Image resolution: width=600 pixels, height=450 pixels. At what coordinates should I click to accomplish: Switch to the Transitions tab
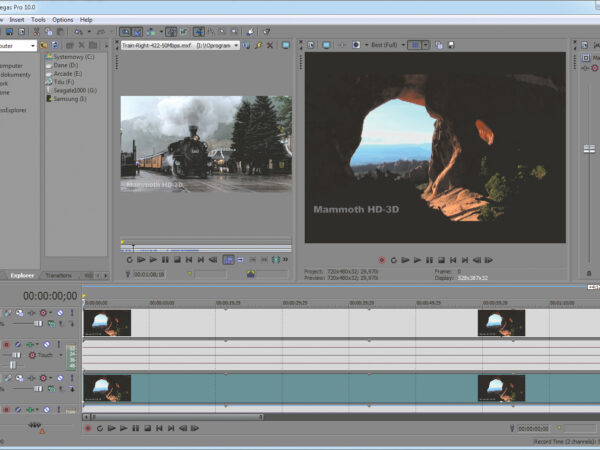click(x=59, y=275)
